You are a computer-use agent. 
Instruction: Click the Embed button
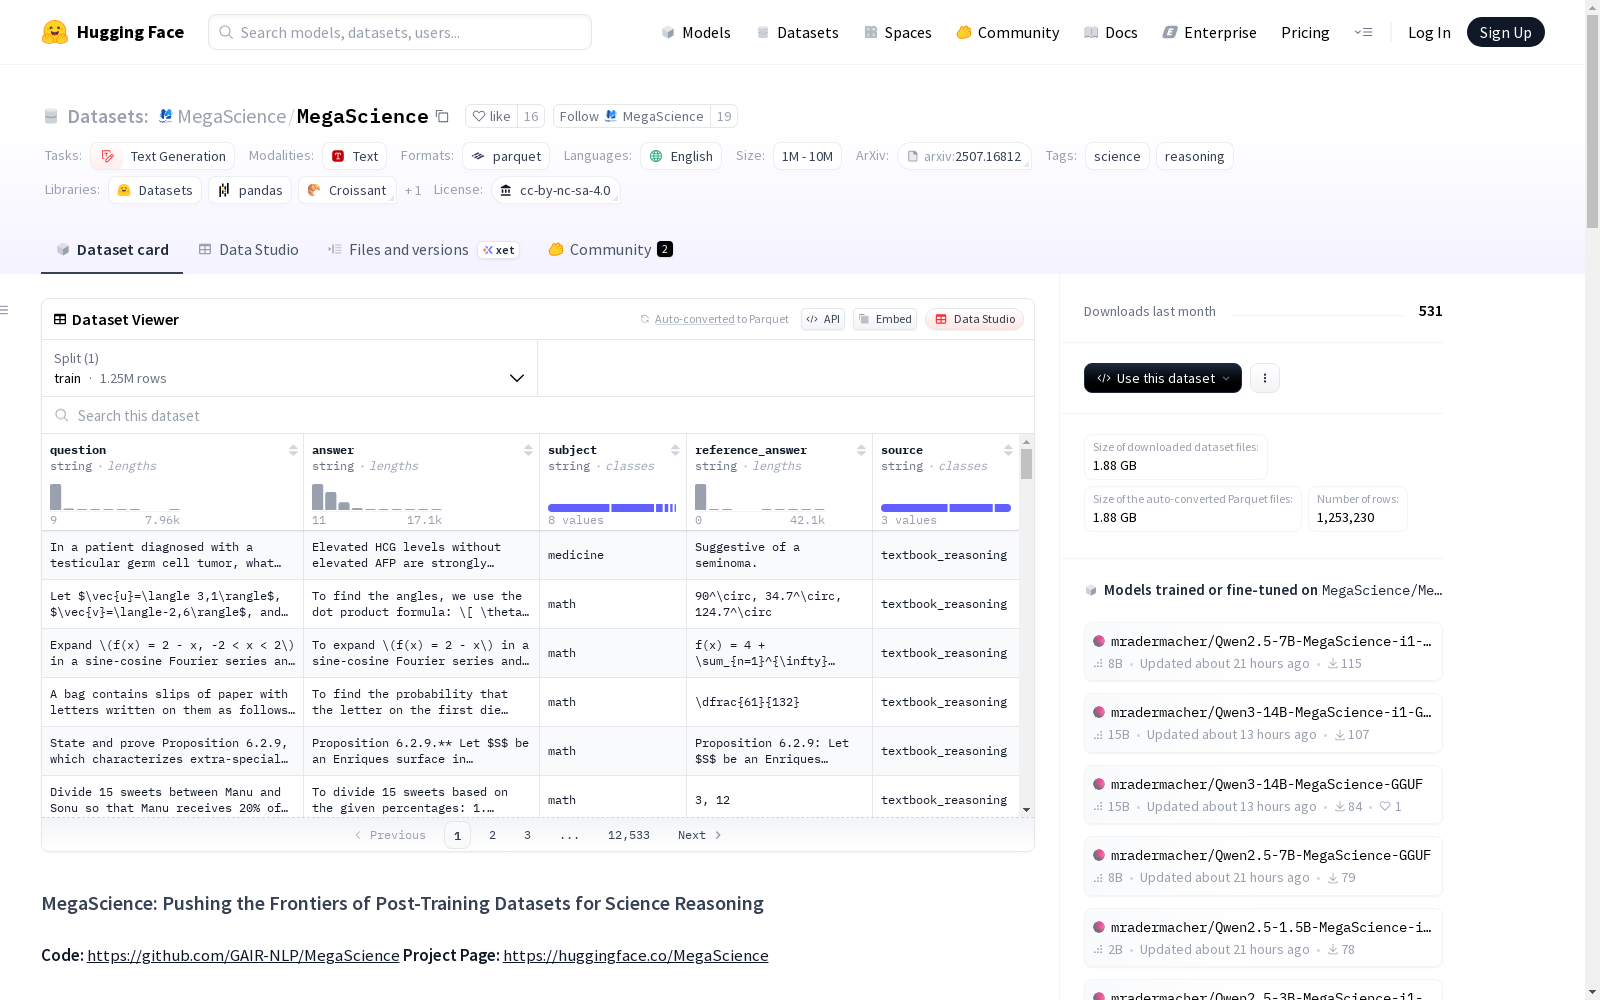tap(885, 319)
